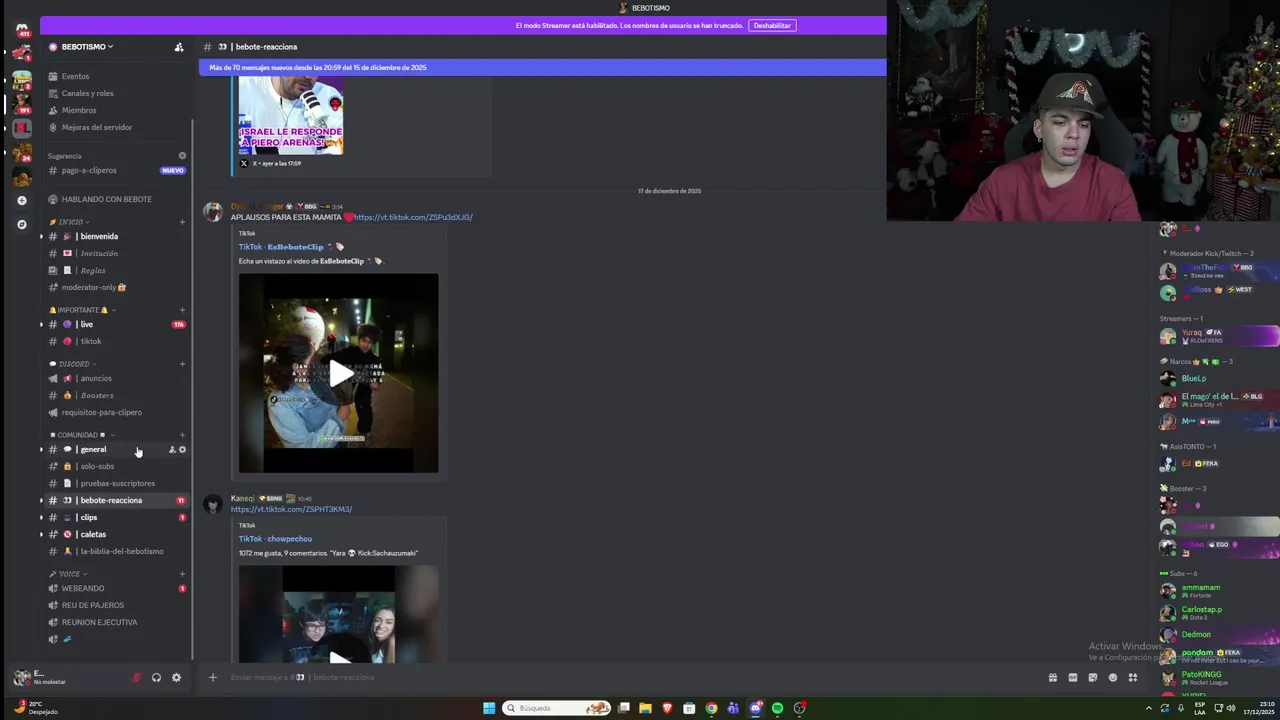Open the discover servers compass icon

coord(22,224)
